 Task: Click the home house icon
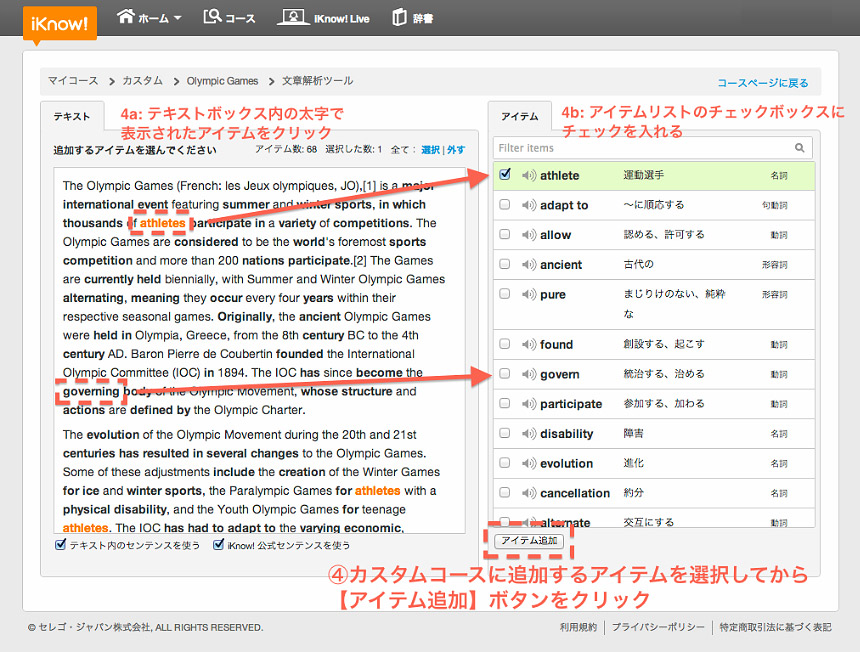(x=126, y=16)
